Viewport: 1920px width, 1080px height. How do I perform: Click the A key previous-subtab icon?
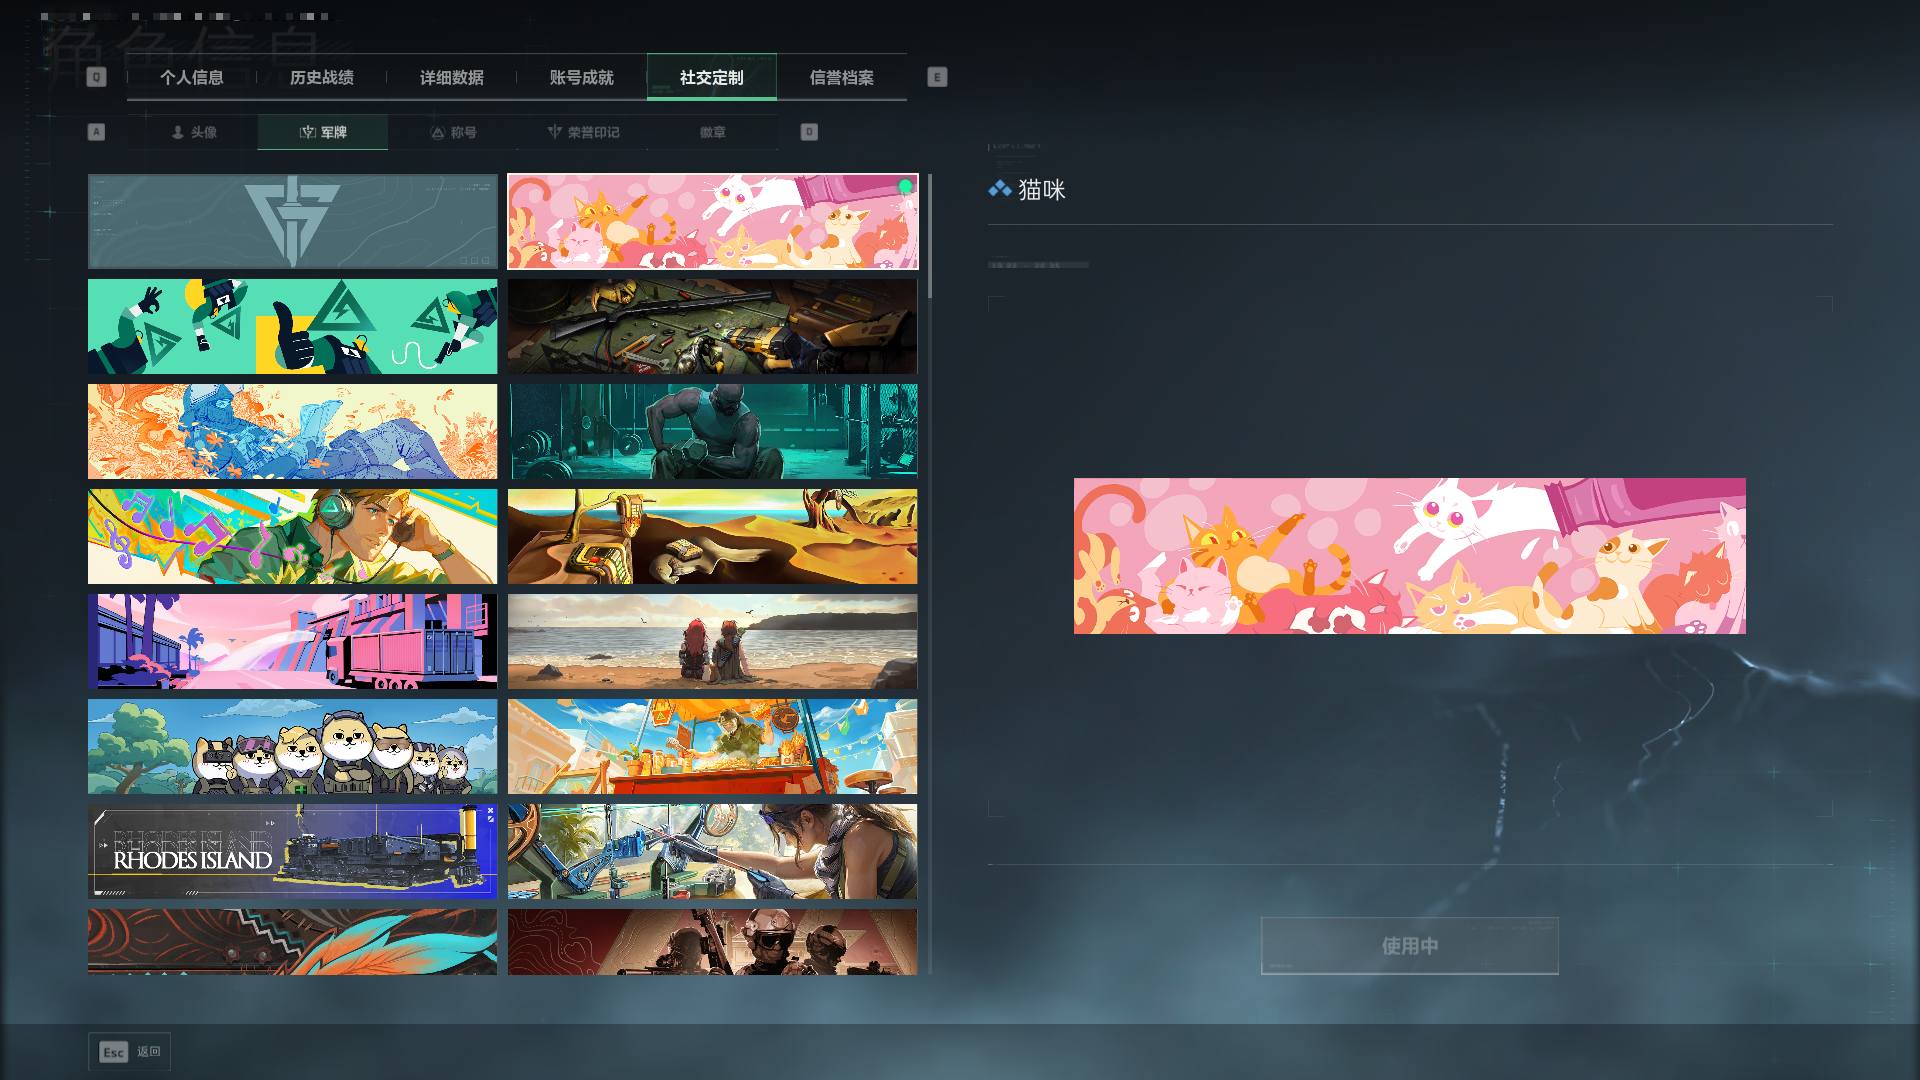(96, 132)
